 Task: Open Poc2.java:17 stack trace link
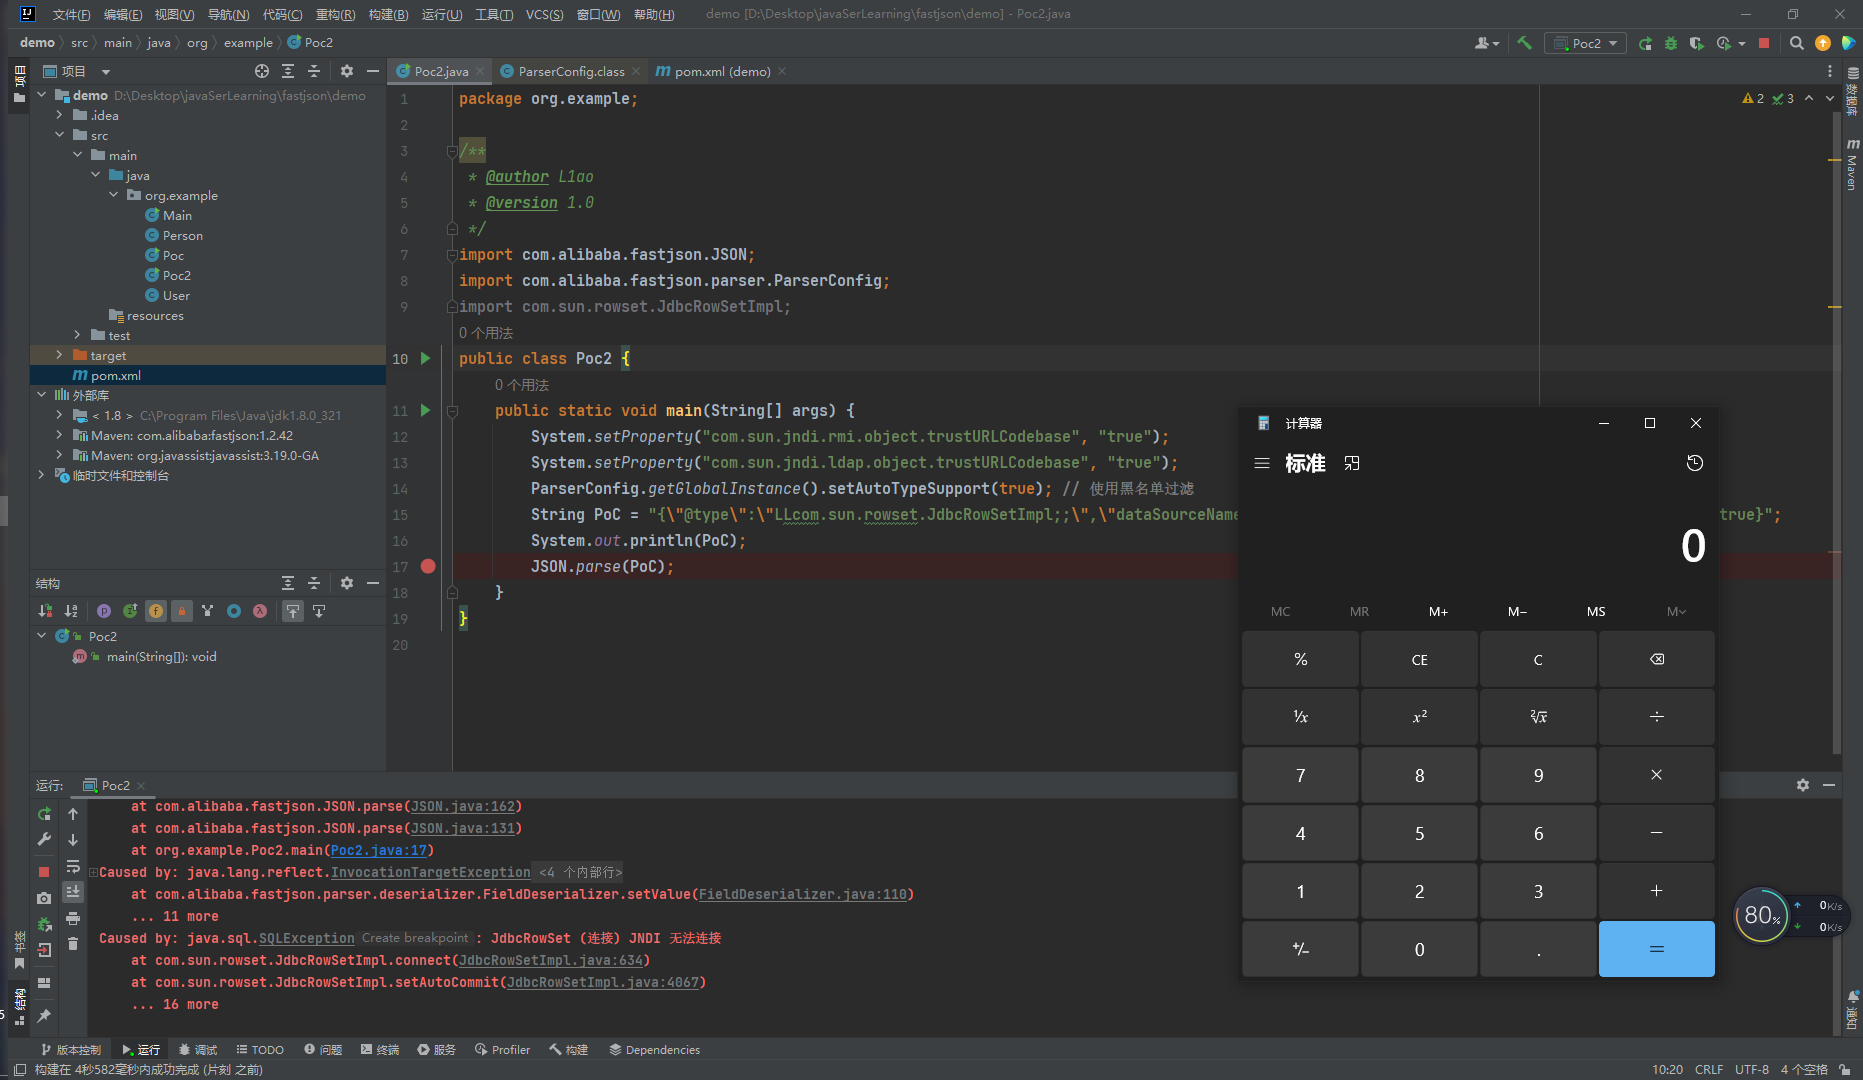click(378, 850)
